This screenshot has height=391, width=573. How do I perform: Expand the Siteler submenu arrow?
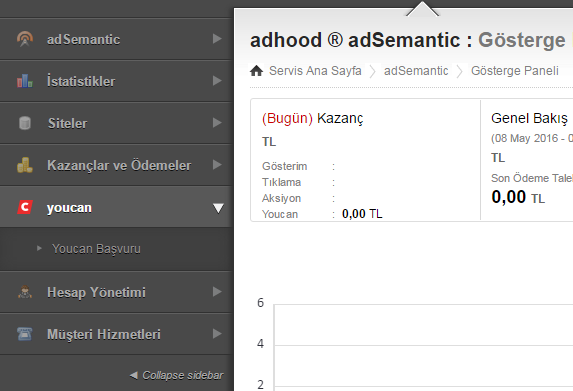(217, 122)
